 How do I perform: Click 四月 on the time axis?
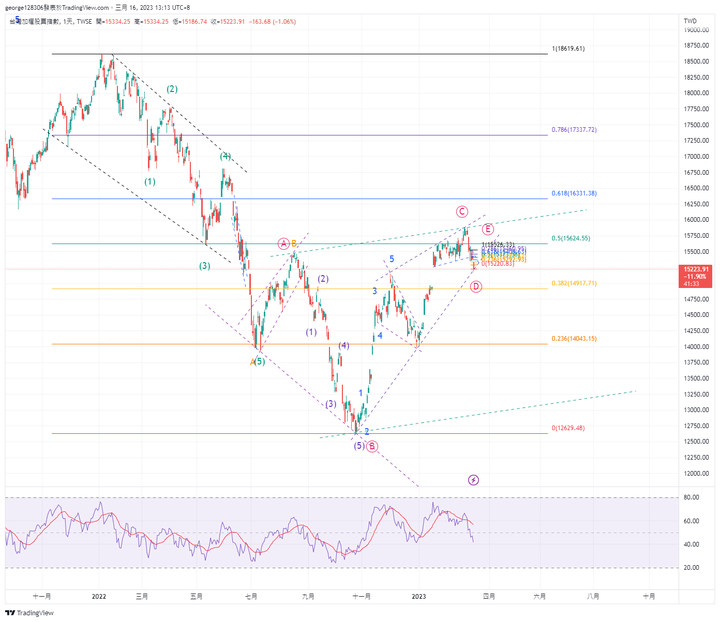pyautogui.click(x=489, y=596)
